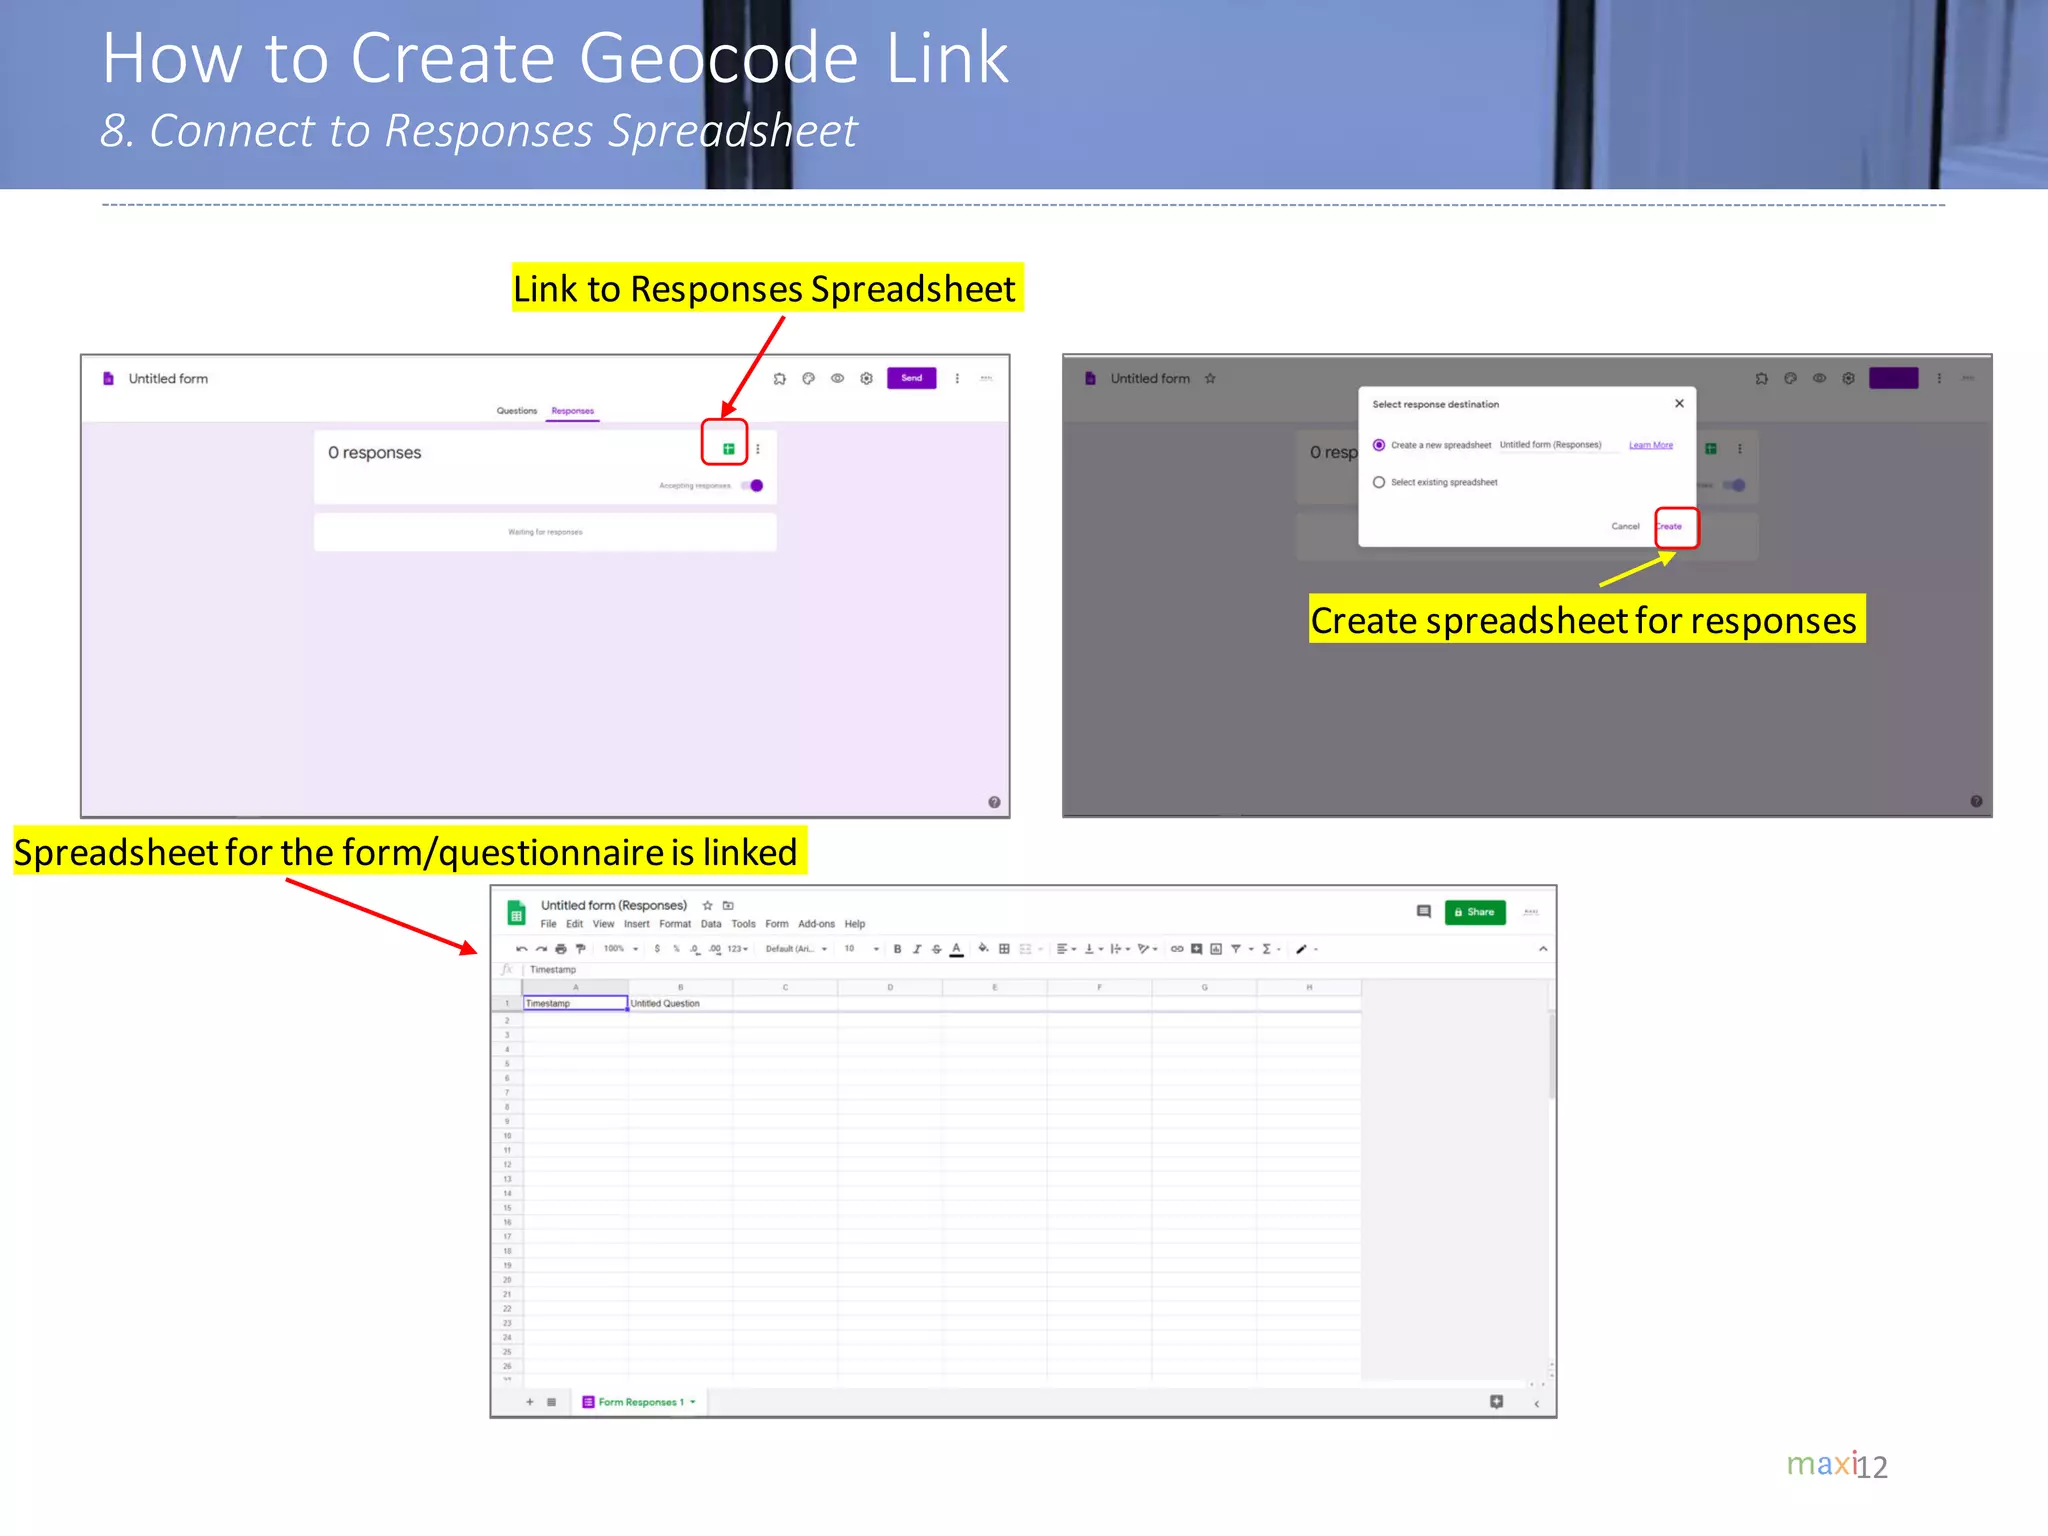Click the Insert chart icon

coord(1216,949)
